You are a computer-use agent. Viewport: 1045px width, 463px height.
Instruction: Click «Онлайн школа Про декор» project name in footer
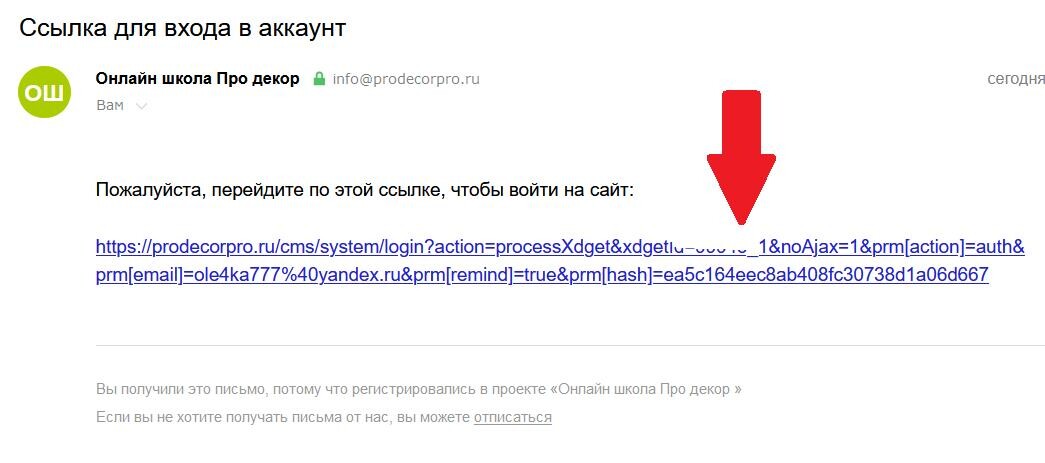[x=646, y=389]
